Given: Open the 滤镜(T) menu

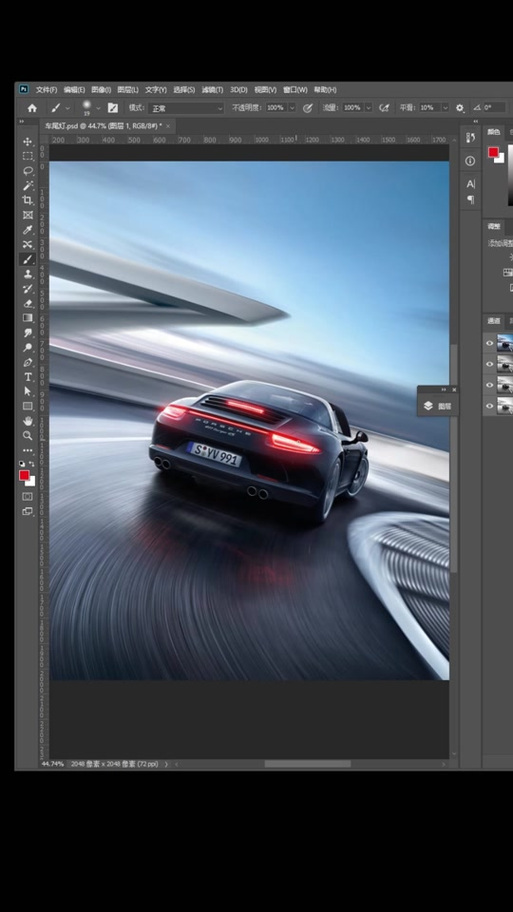Looking at the screenshot, I should (212, 90).
